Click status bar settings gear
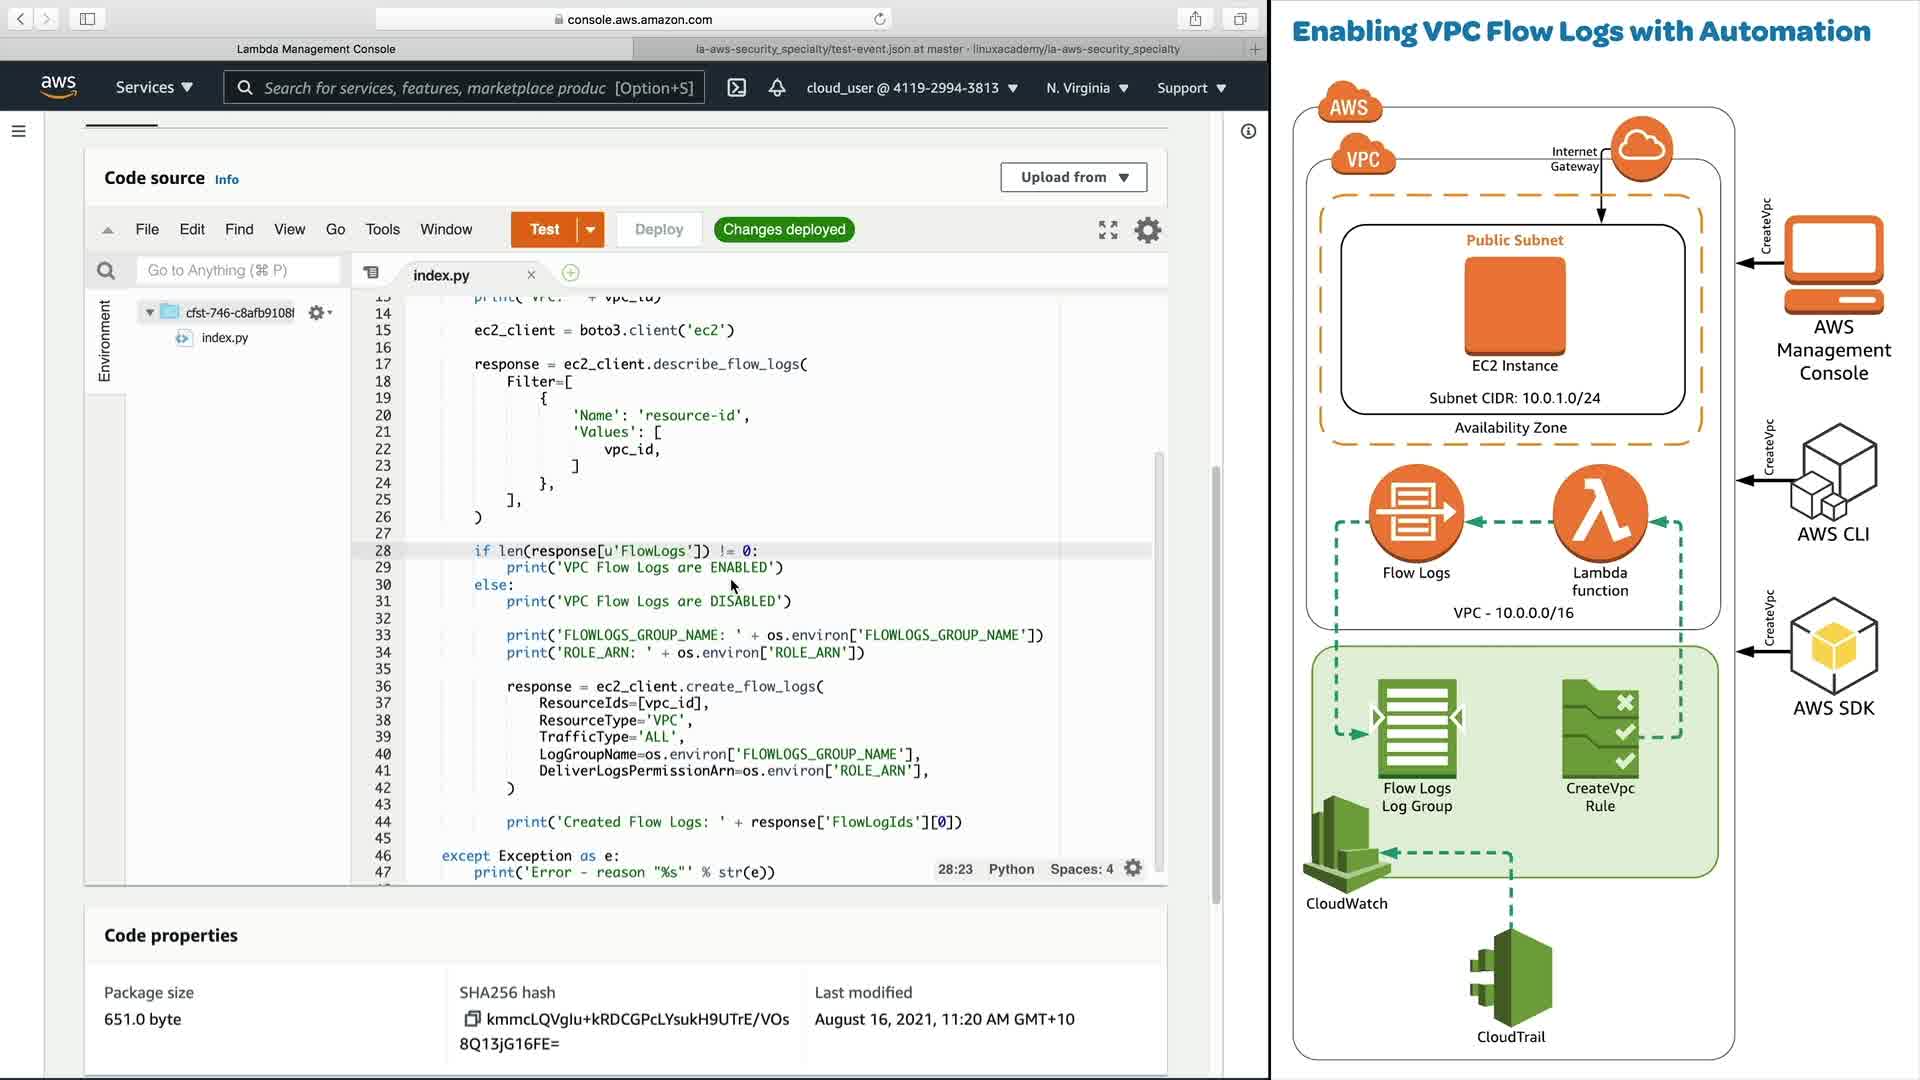 [x=1133, y=868]
